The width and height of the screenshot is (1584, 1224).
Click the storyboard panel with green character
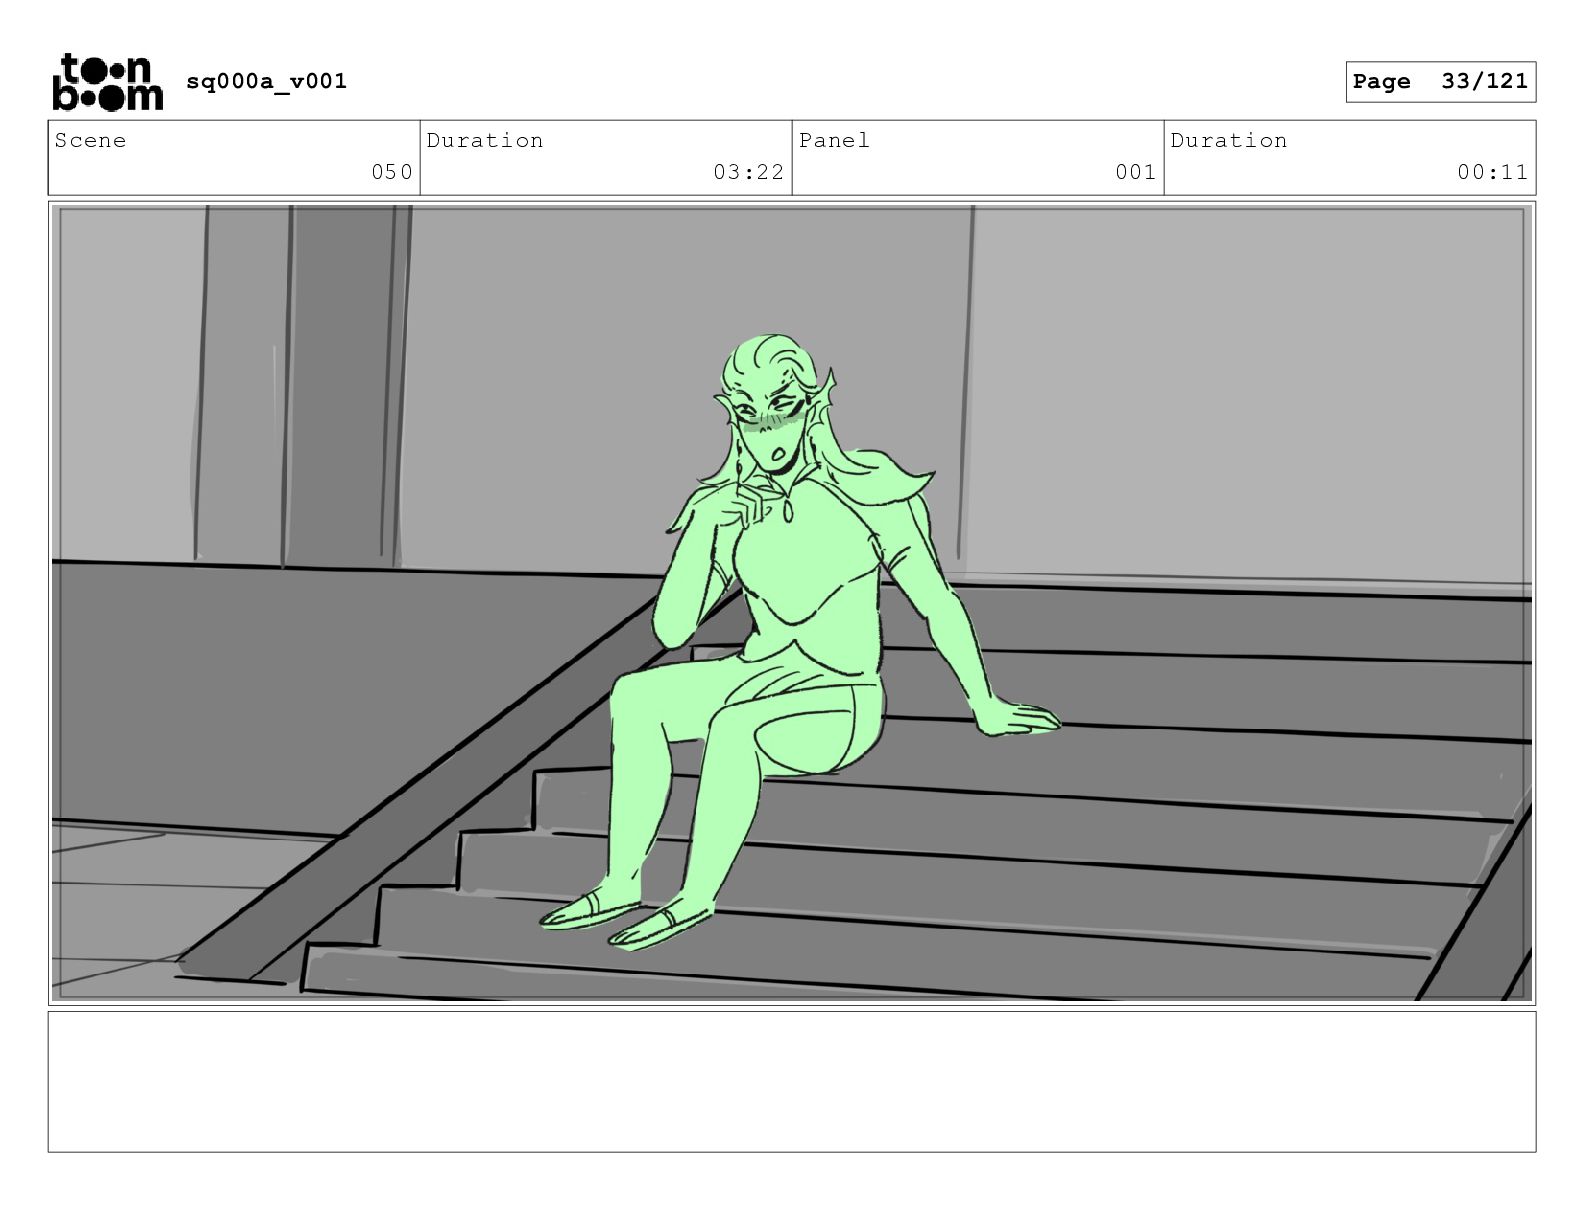792,603
